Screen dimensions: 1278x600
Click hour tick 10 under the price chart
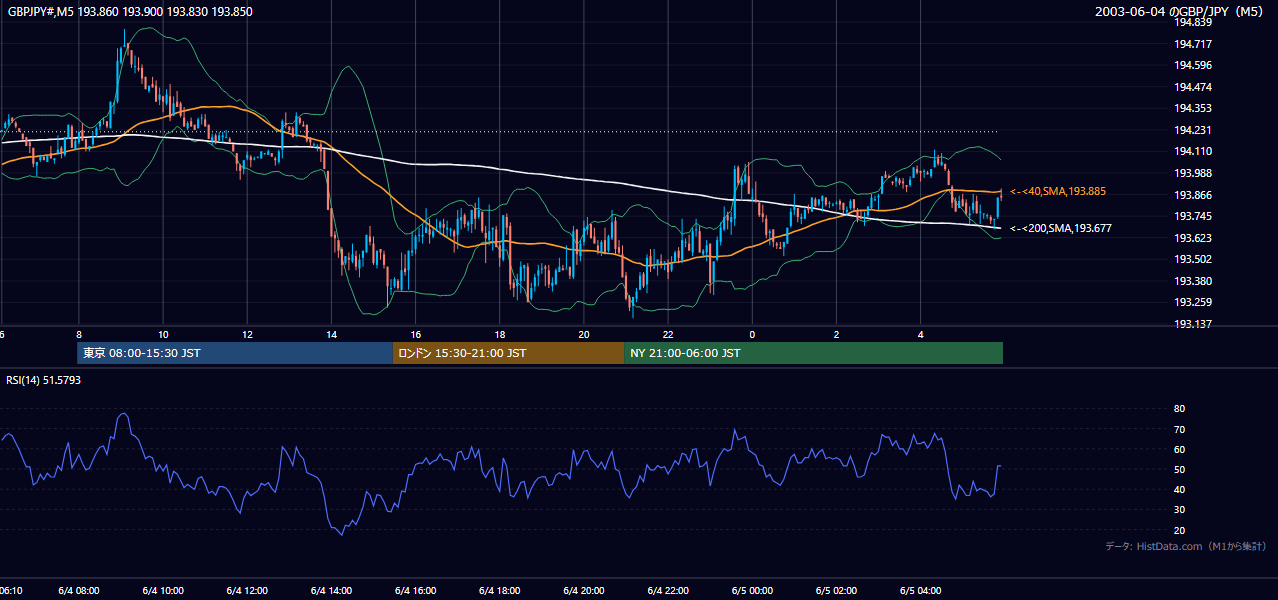point(163,335)
